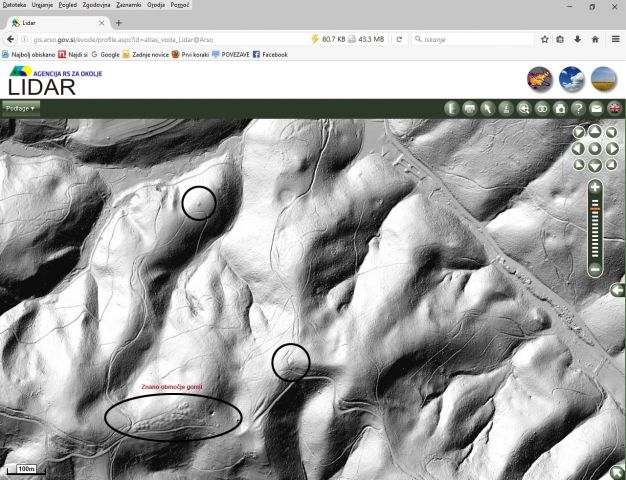
Task: Click the site info icon in the address bar
Action: [x=24, y=39]
